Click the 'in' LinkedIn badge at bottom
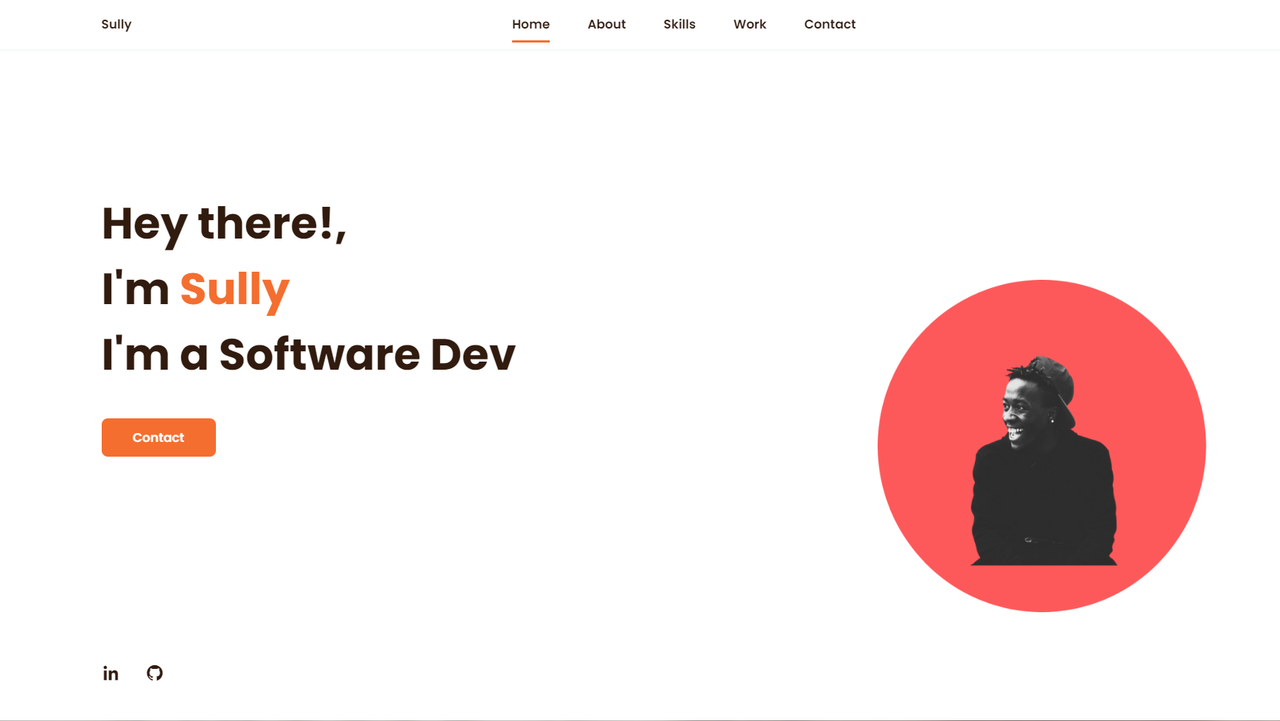Image resolution: width=1280 pixels, height=721 pixels. [110, 673]
